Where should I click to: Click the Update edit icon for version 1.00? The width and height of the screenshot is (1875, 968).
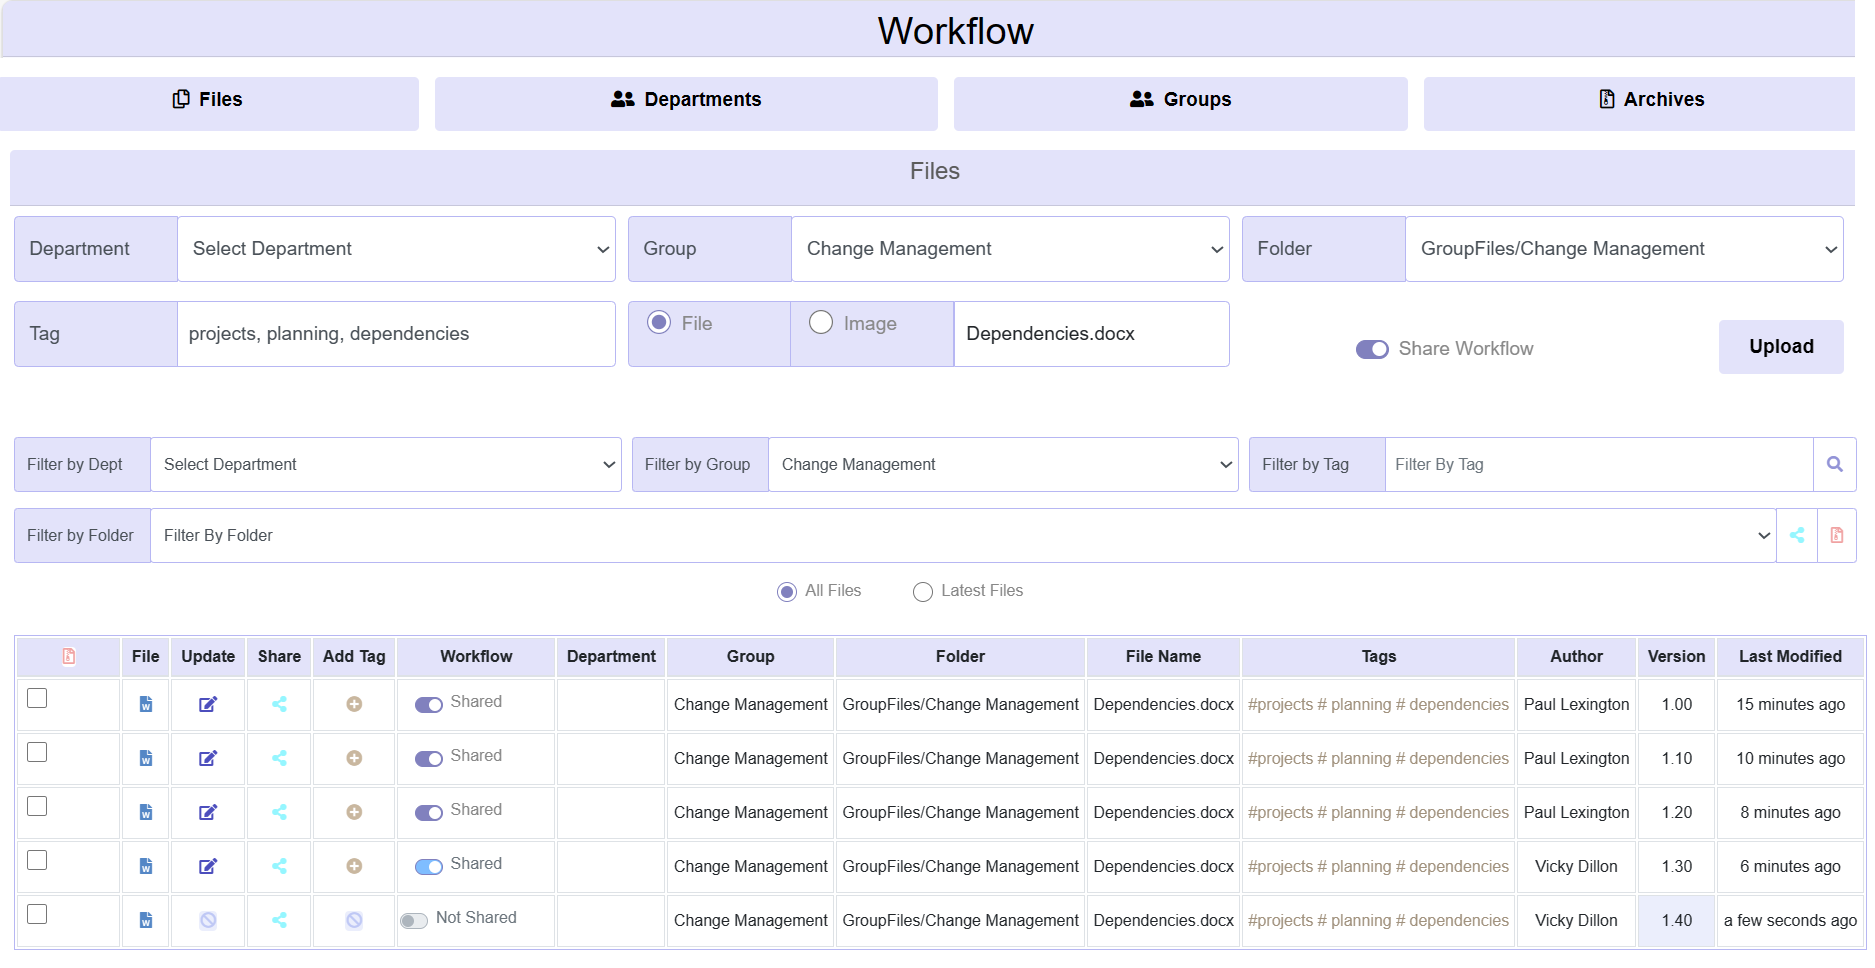point(207,704)
